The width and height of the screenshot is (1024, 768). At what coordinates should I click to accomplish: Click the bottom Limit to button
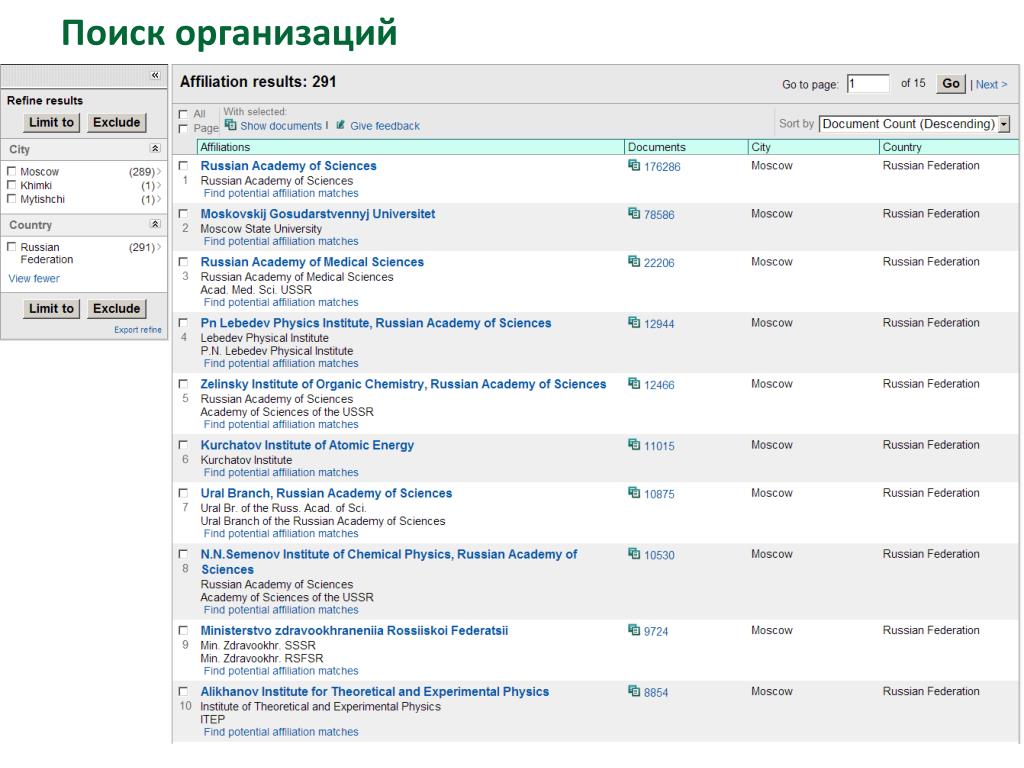[52, 308]
